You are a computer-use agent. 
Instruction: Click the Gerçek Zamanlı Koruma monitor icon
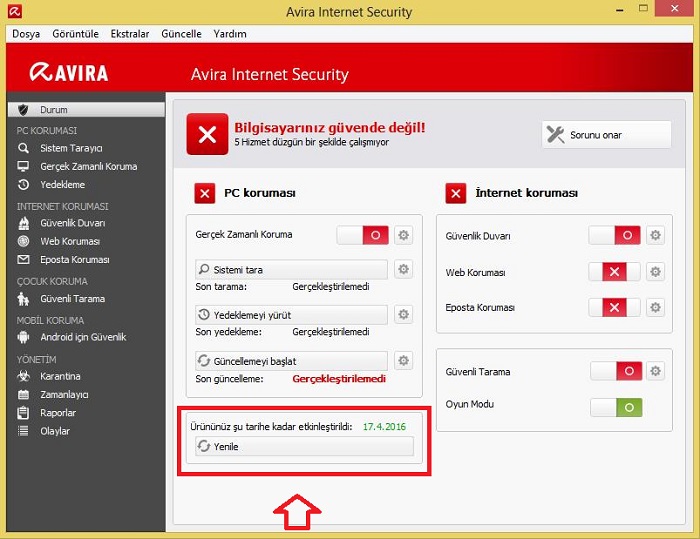(23, 166)
